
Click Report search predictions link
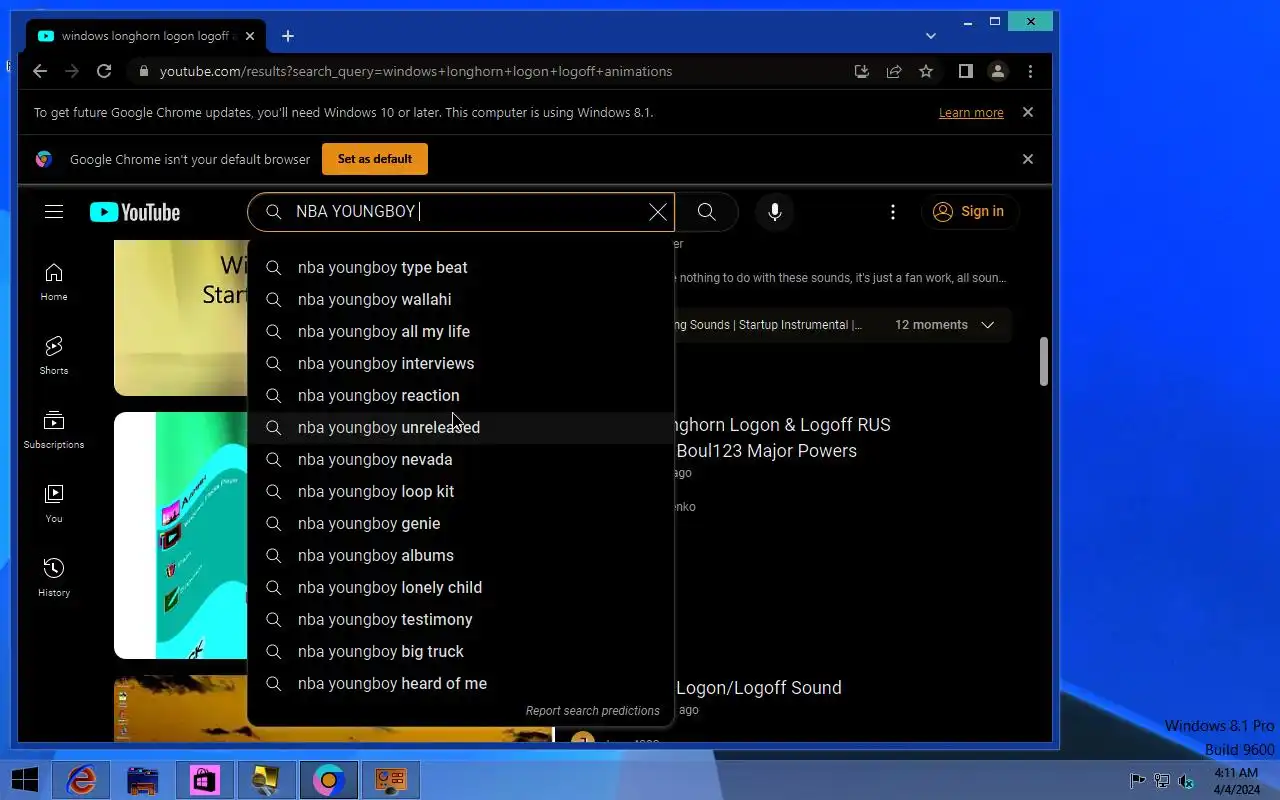593,711
